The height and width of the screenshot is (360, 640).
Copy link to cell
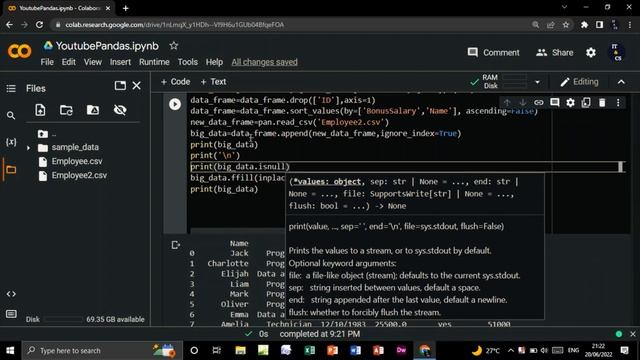point(538,102)
